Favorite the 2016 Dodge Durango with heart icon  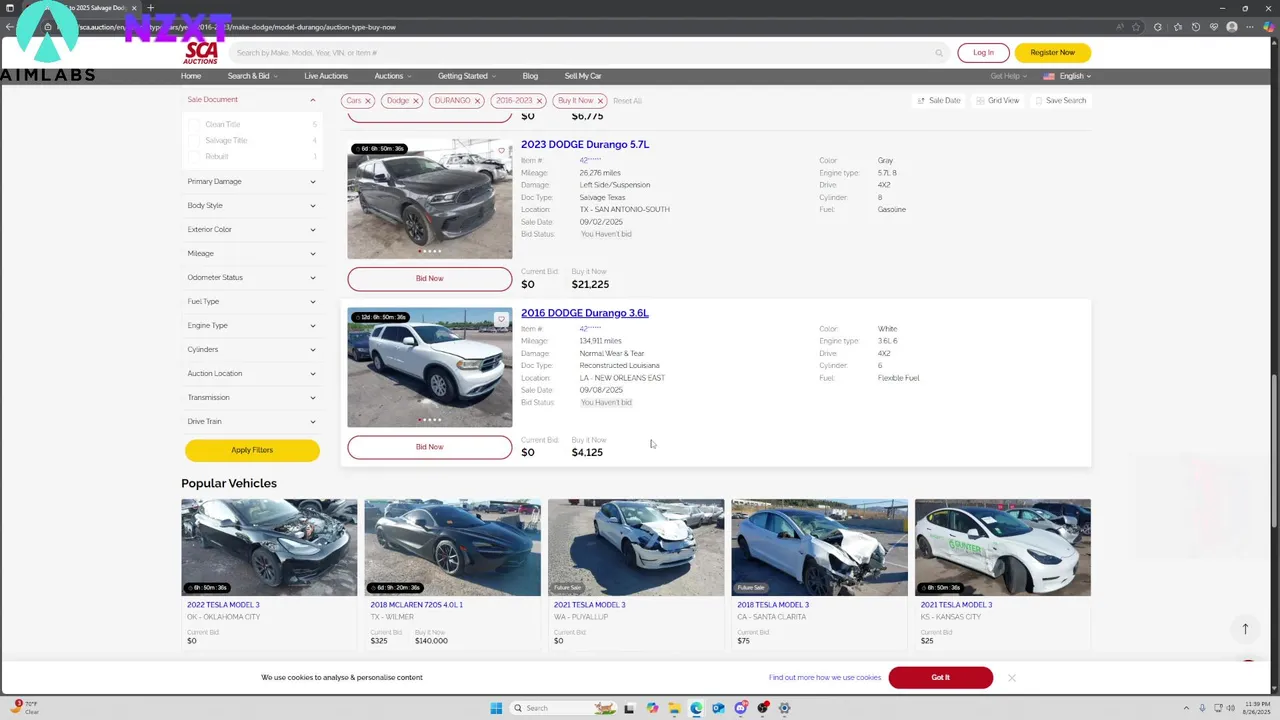[502, 320]
